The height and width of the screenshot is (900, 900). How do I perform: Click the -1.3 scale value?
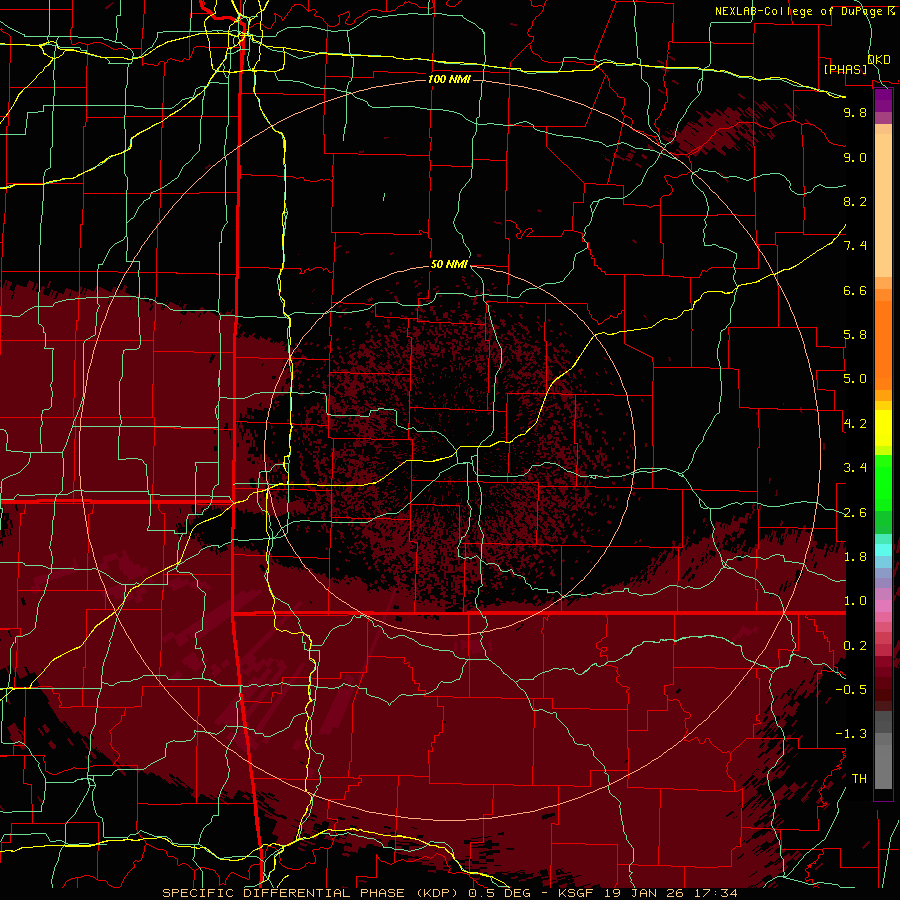851,734
